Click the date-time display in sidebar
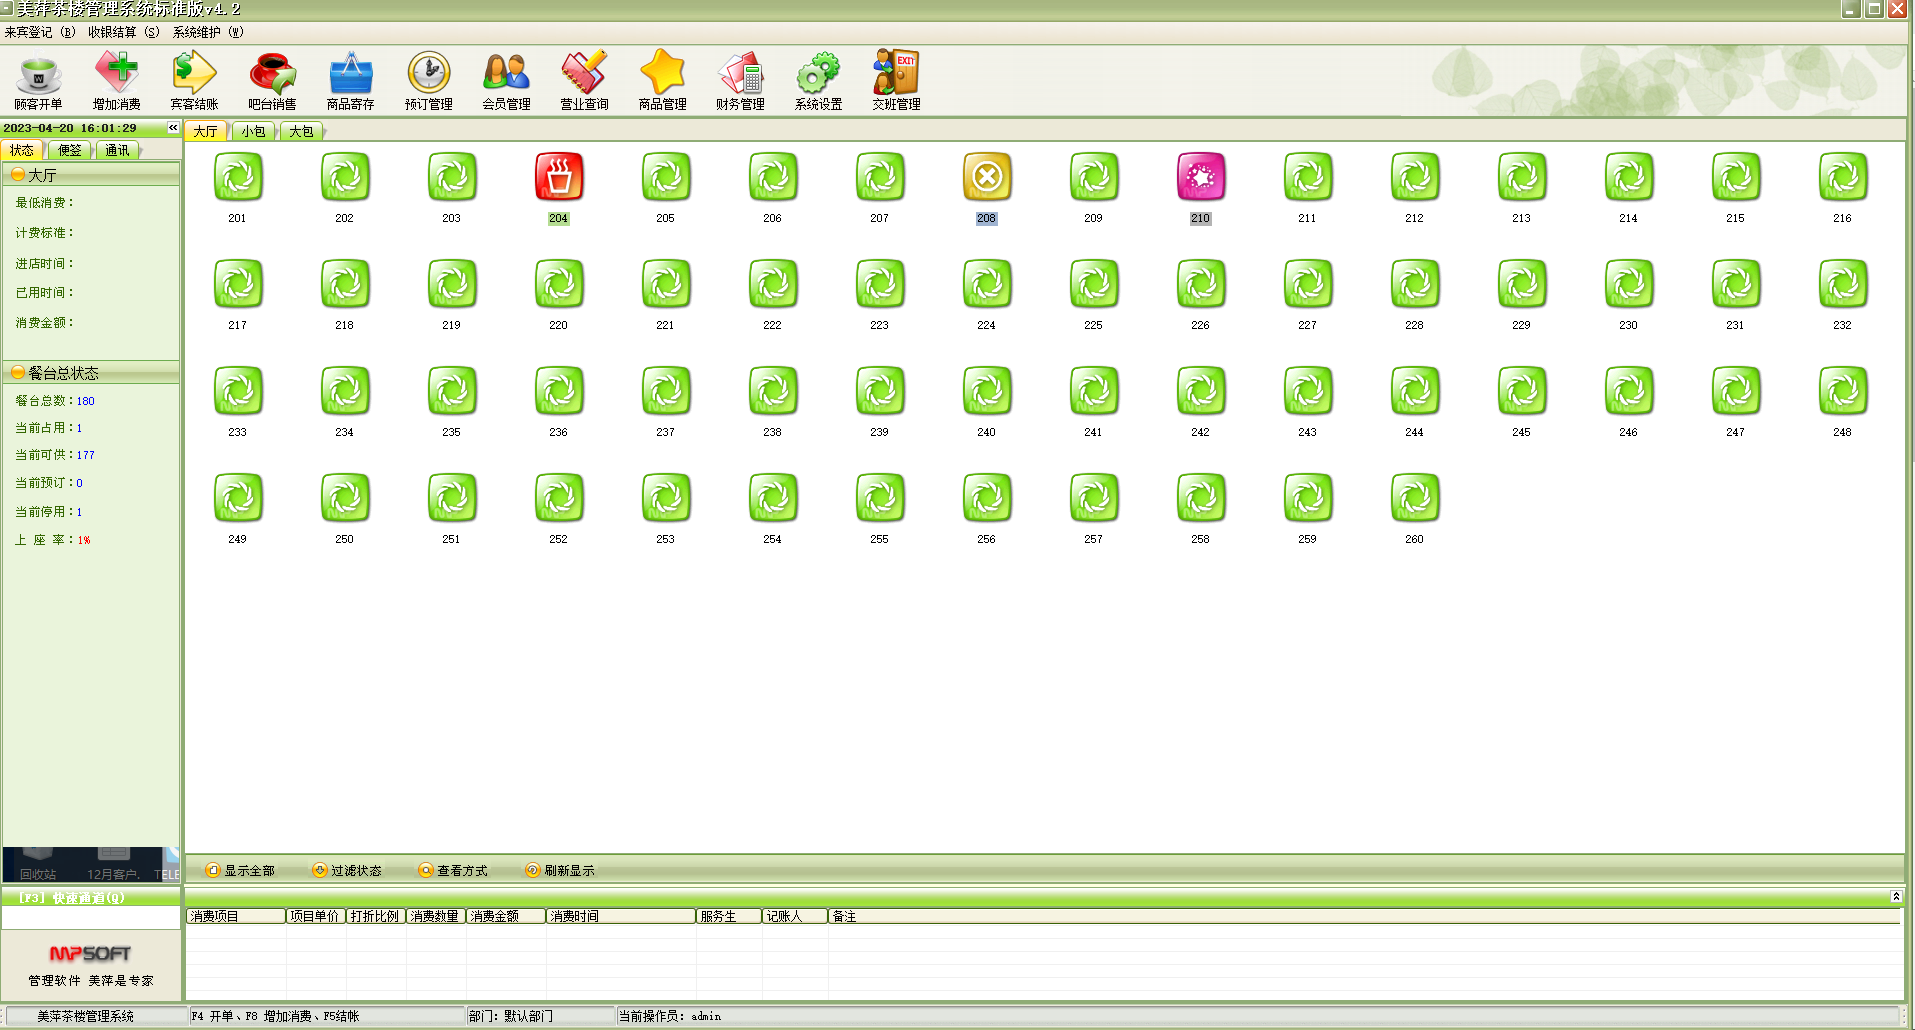 coord(70,128)
